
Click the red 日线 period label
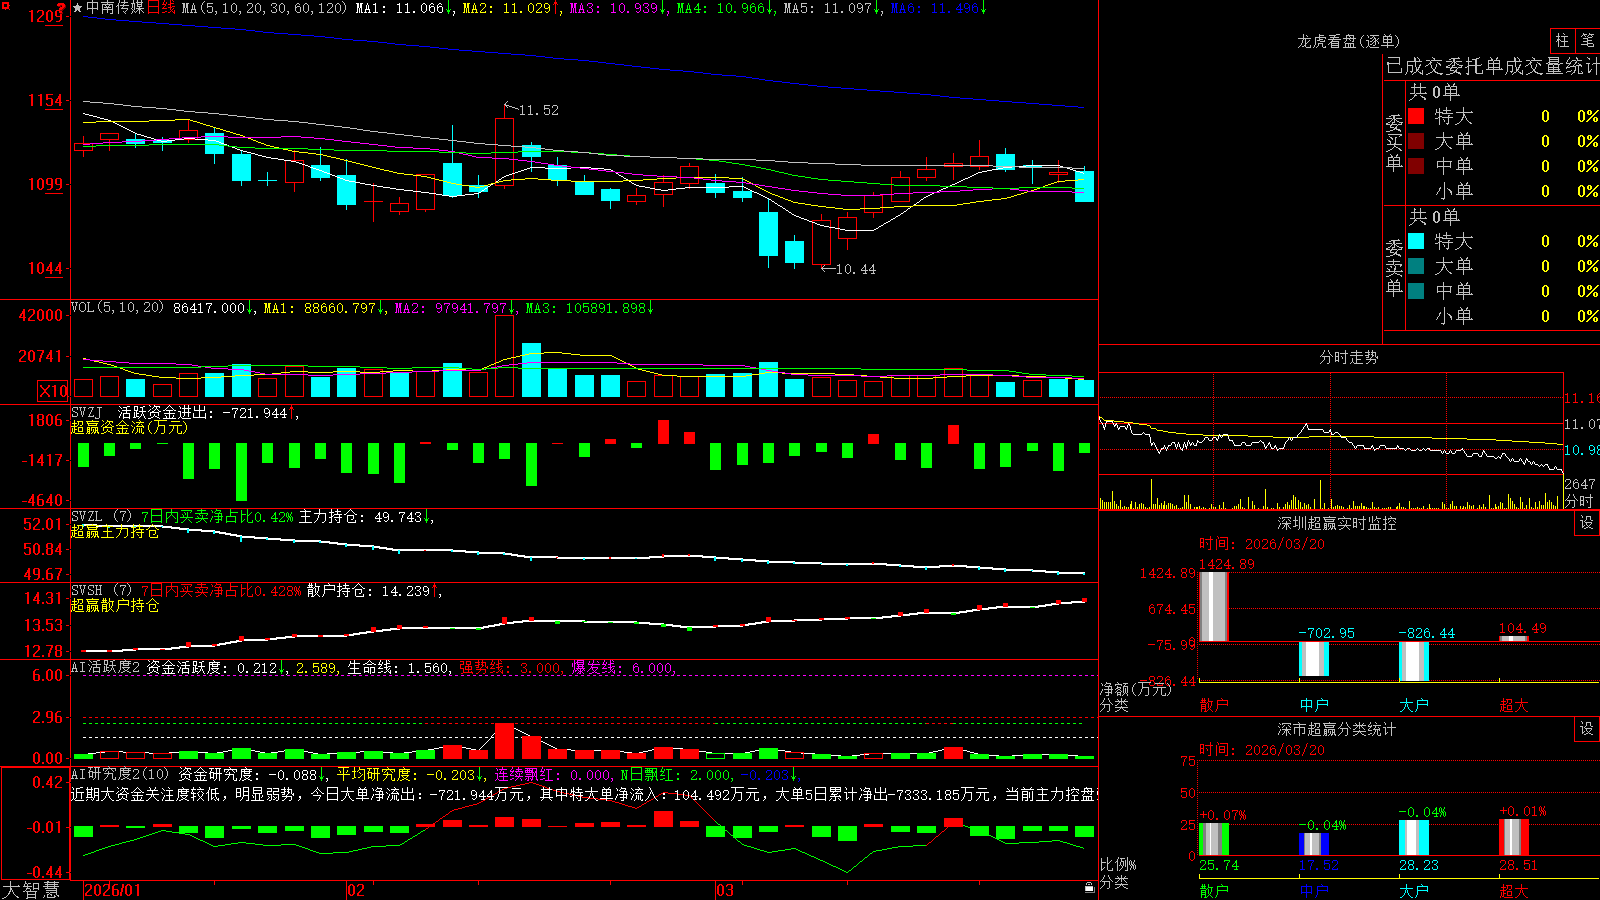coord(161,8)
